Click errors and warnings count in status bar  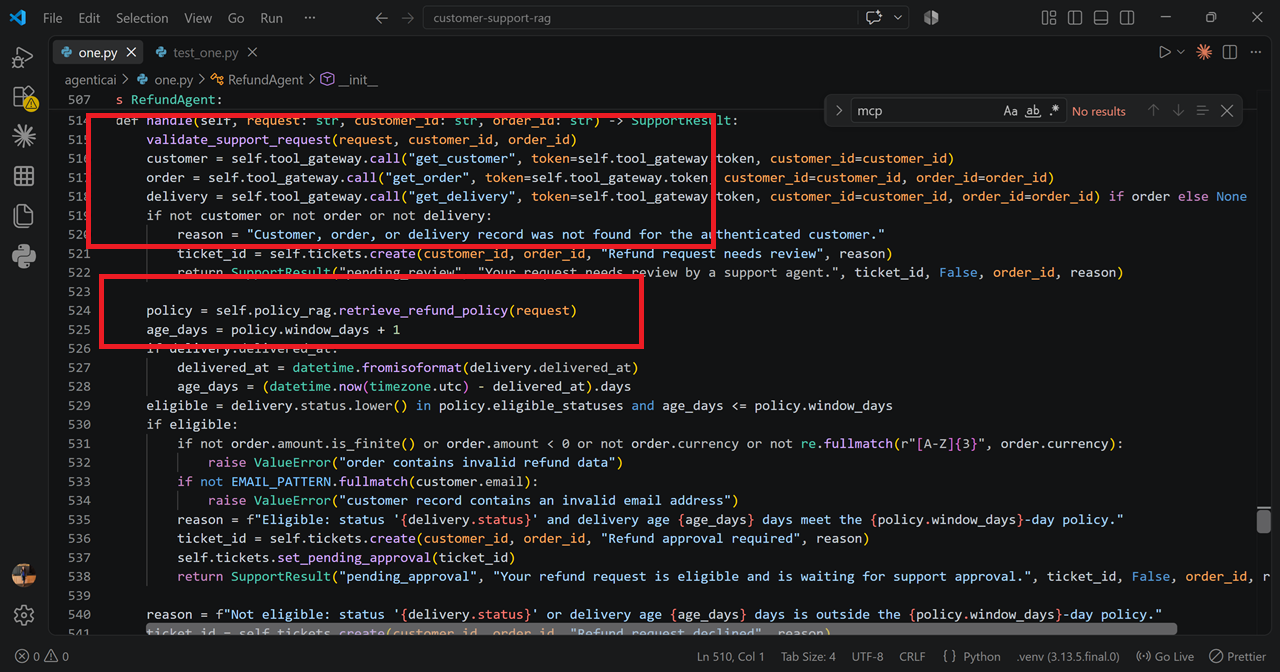tap(42, 657)
